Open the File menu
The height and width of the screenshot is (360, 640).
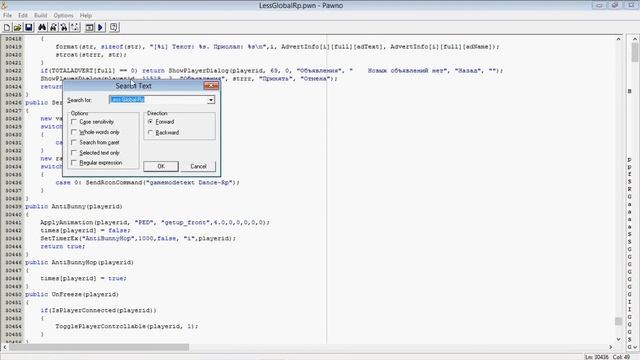[7, 16]
